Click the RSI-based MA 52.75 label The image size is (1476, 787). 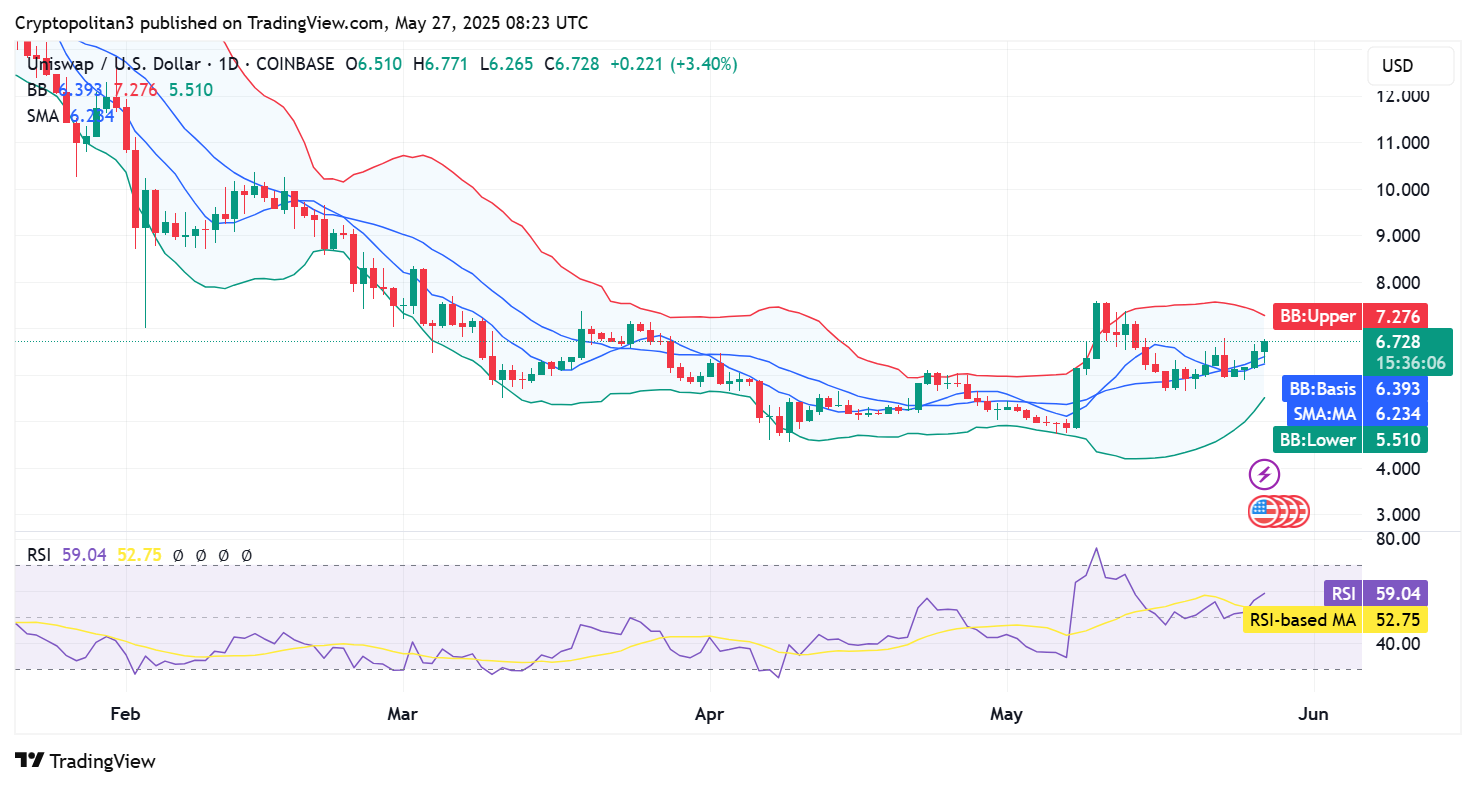point(1335,620)
